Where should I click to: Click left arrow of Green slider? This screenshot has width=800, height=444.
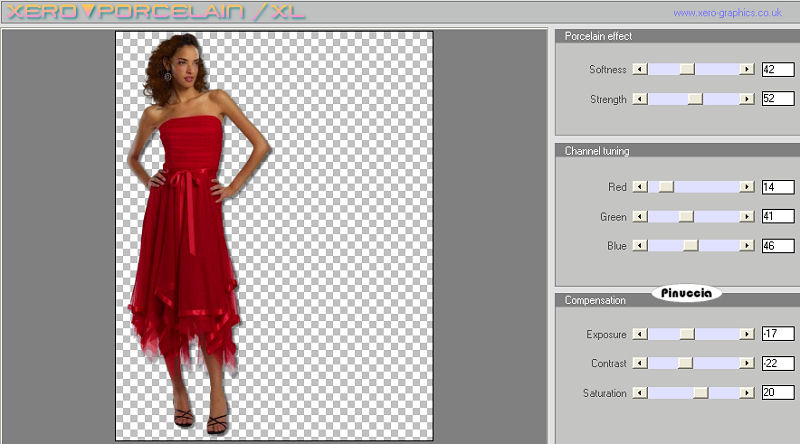click(x=640, y=216)
